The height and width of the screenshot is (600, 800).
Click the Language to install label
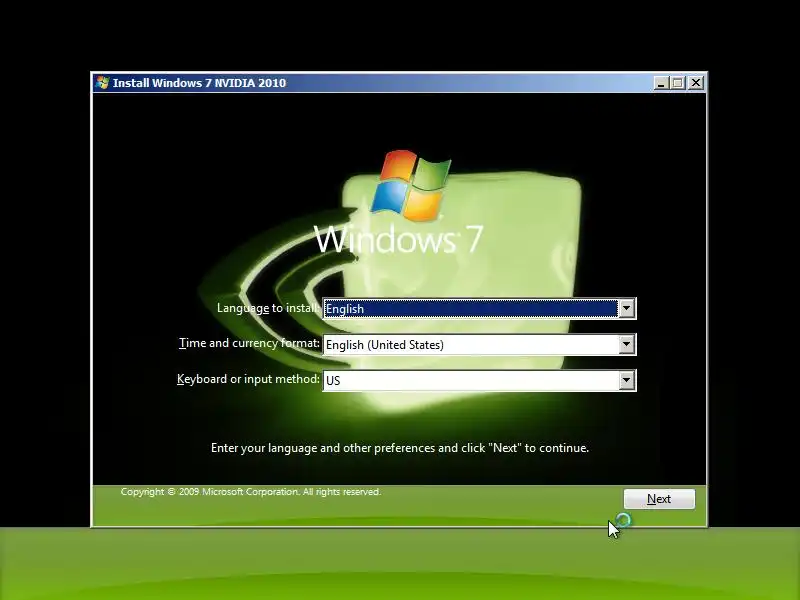pyautogui.click(x=268, y=308)
